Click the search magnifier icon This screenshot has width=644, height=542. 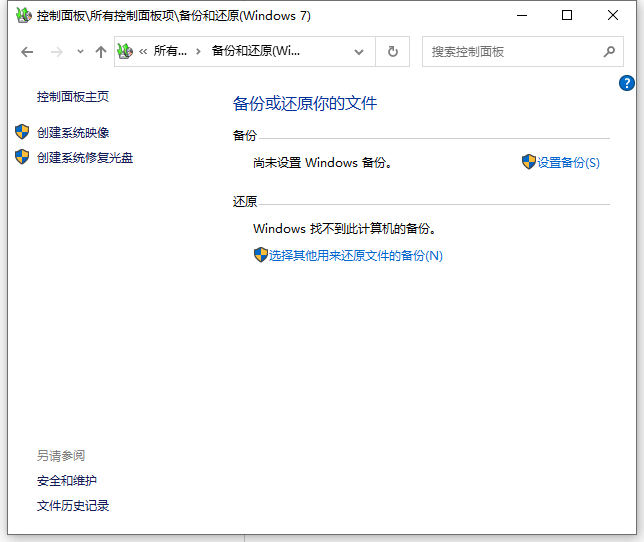point(609,52)
